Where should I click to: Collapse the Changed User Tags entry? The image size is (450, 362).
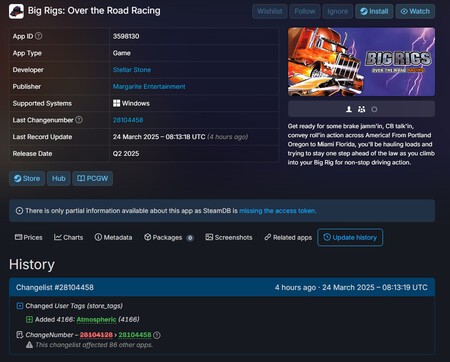(20, 306)
